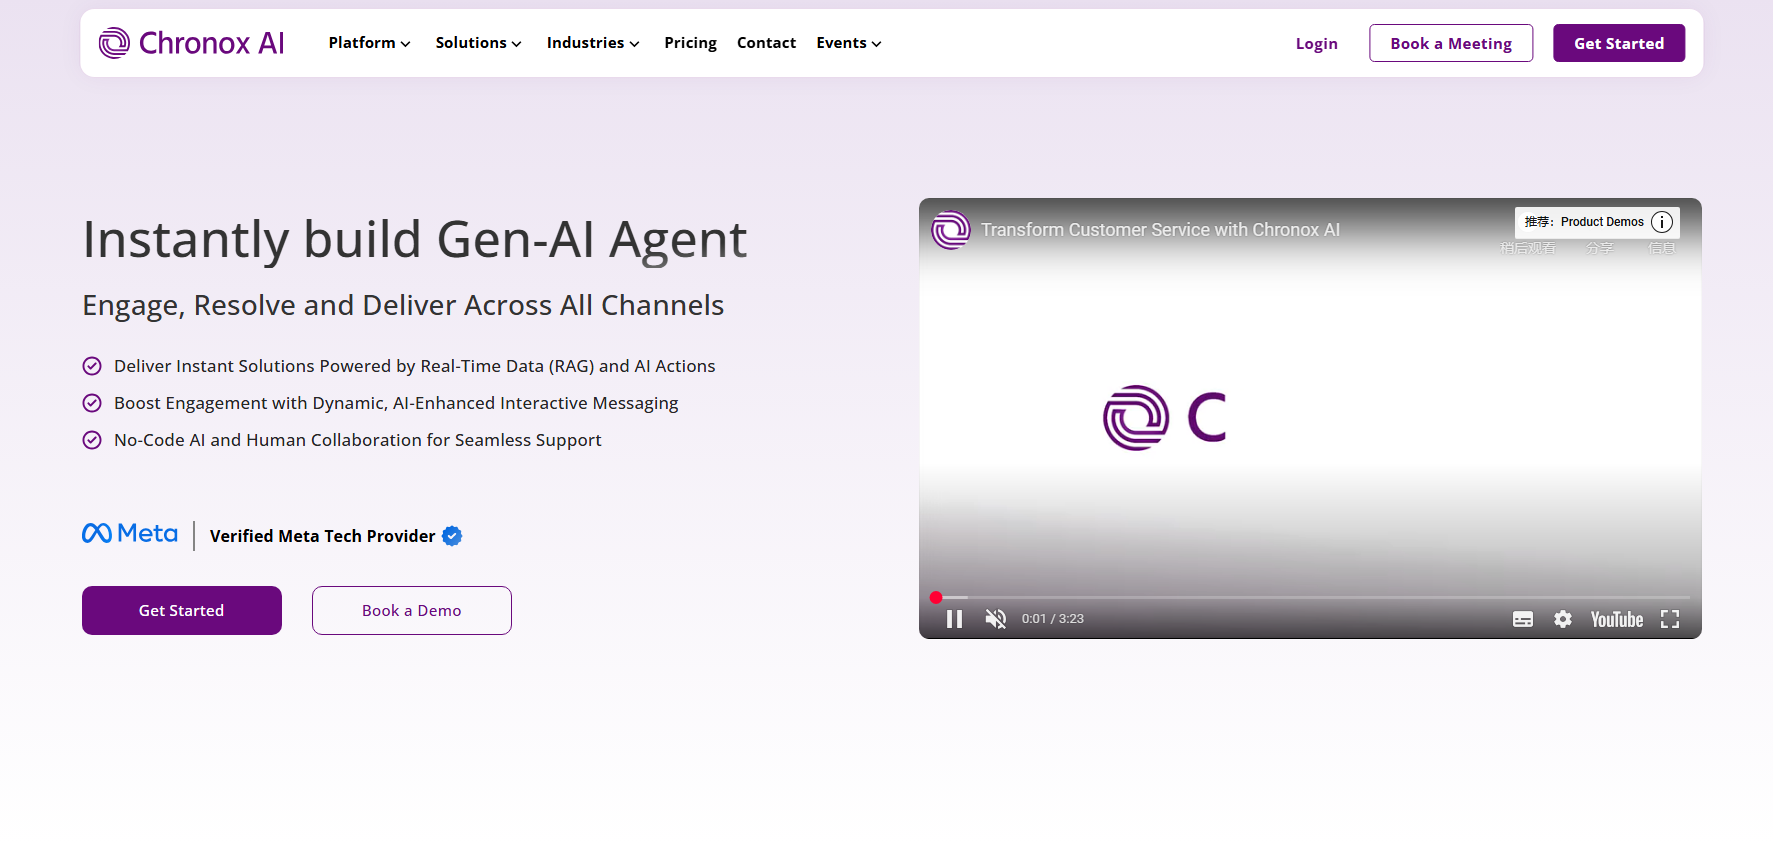The width and height of the screenshot is (1773, 846).
Task: Pause the YouTube video
Action: (954, 619)
